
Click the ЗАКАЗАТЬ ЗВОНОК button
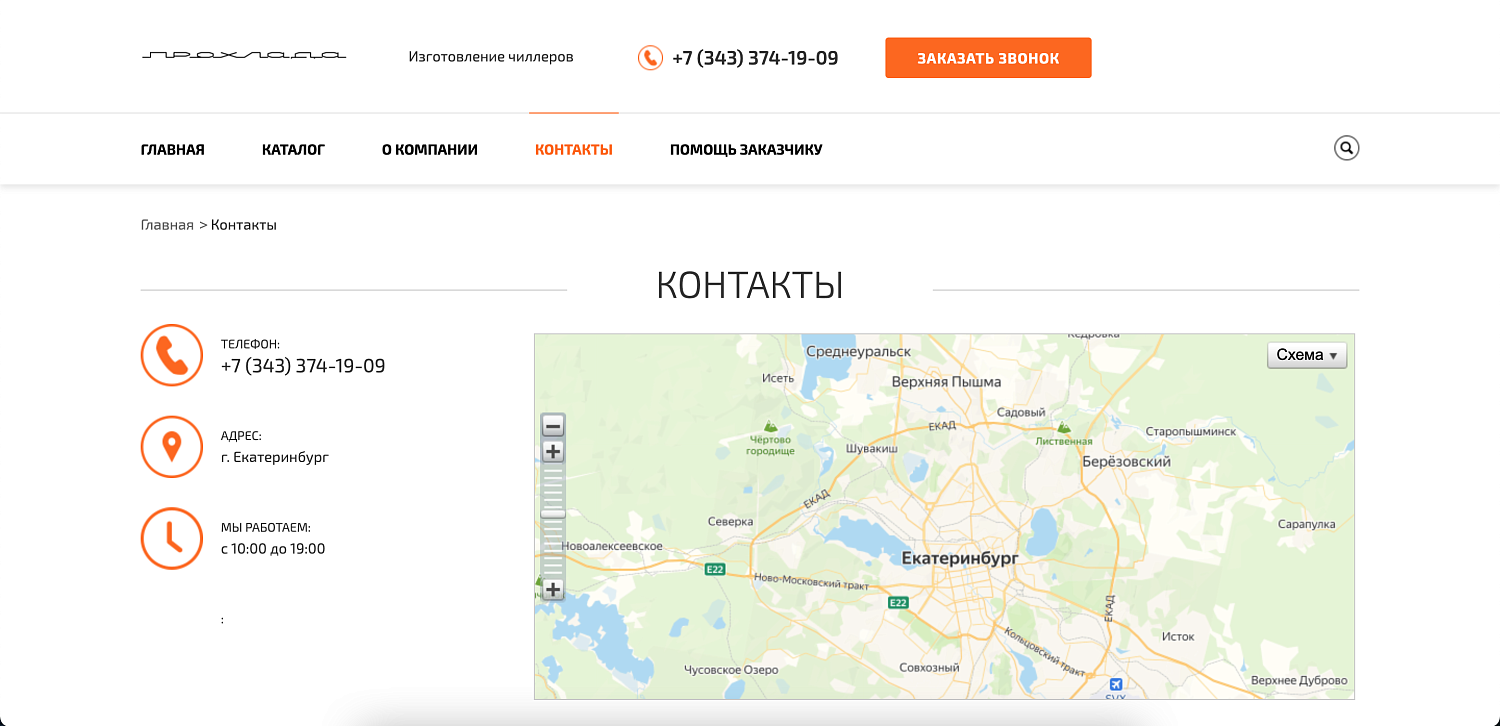(x=988, y=58)
